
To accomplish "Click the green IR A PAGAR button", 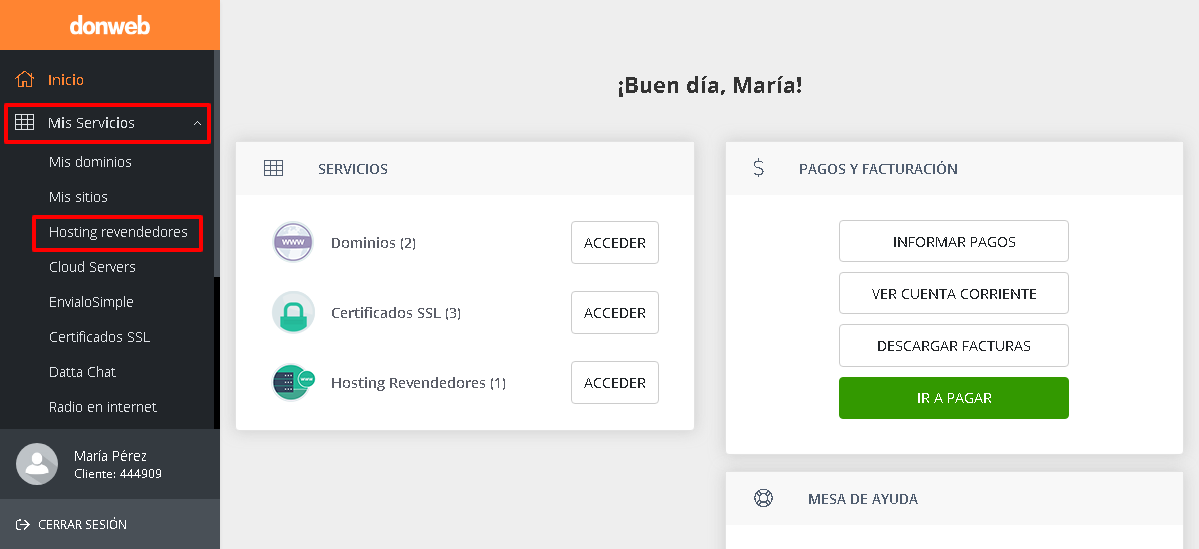I will click(954, 398).
